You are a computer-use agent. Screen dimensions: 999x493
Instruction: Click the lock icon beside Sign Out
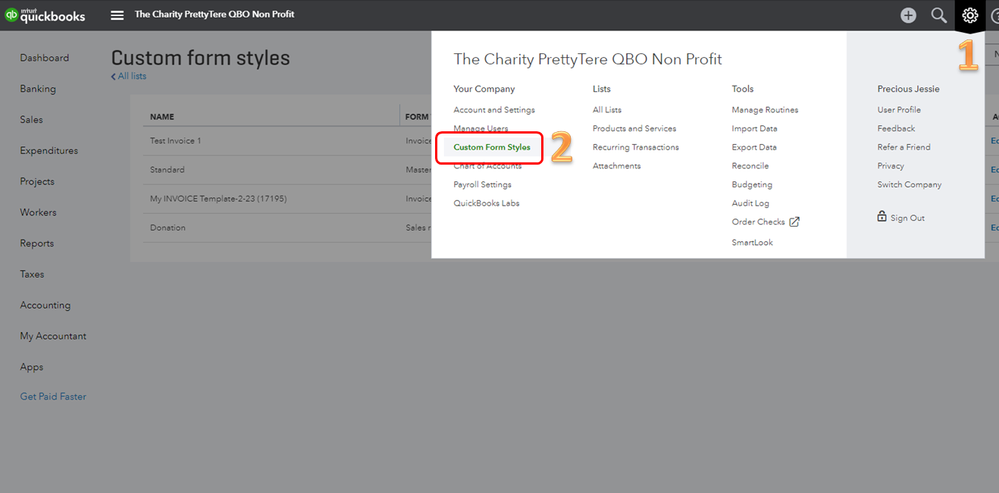pyautogui.click(x=882, y=216)
